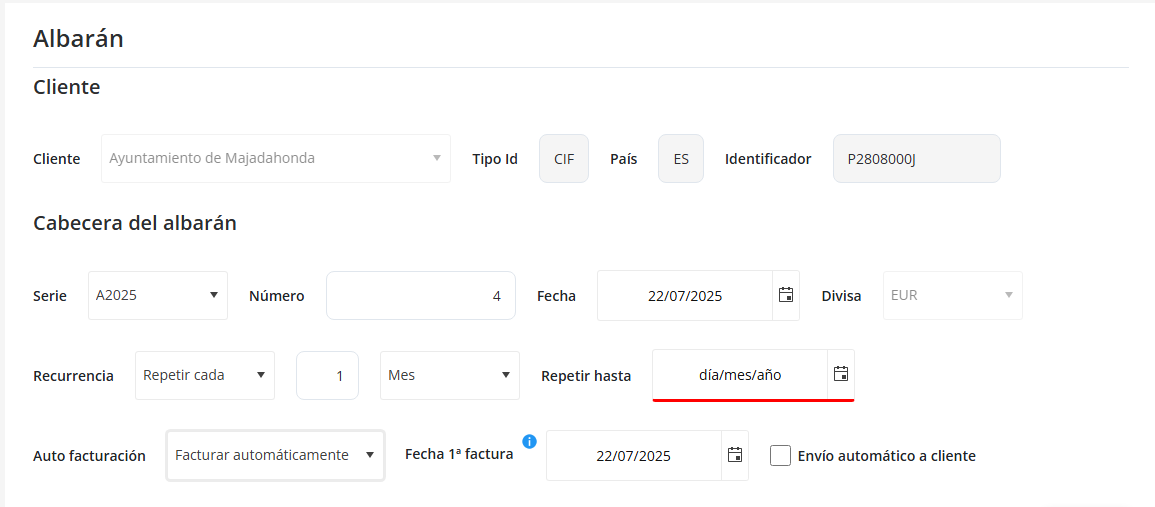This screenshot has height=507, width=1155.
Task: Click the 'Envío automático a cliente' label text
Action: coord(886,456)
